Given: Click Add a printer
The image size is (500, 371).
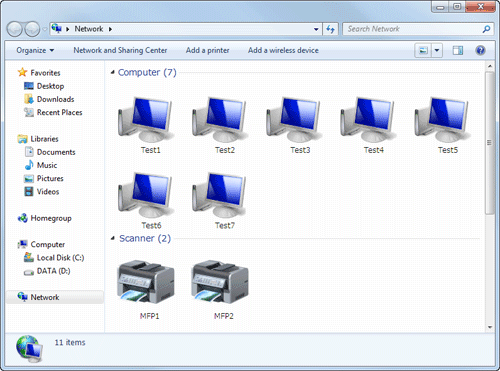Looking at the screenshot, I should click(207, 50).
